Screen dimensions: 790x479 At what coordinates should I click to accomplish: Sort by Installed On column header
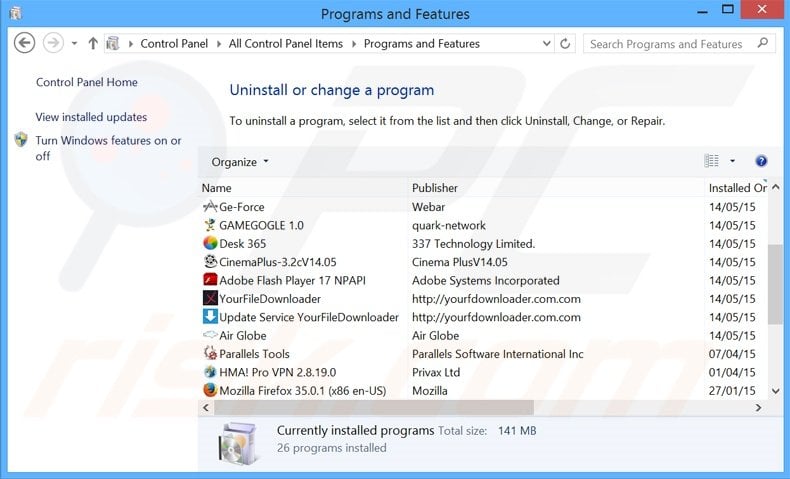pyautogui.click(x=737, y=188)
